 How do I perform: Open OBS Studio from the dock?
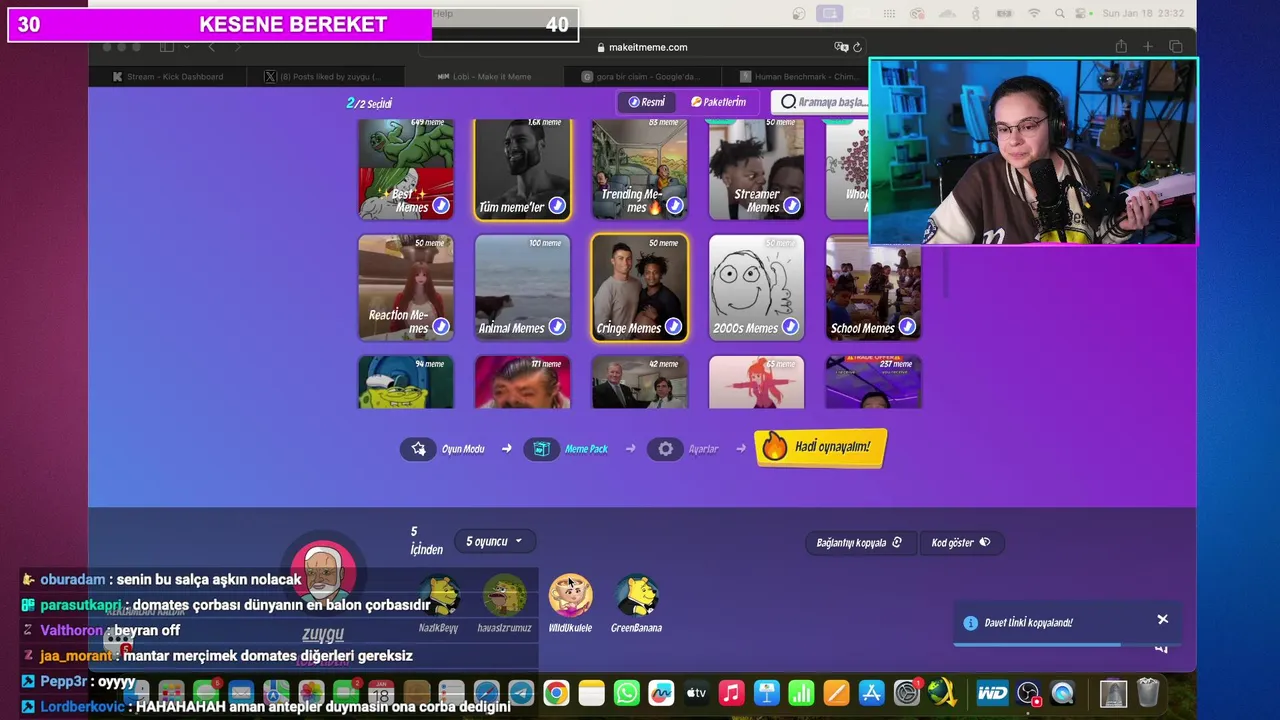(1027, 693)
